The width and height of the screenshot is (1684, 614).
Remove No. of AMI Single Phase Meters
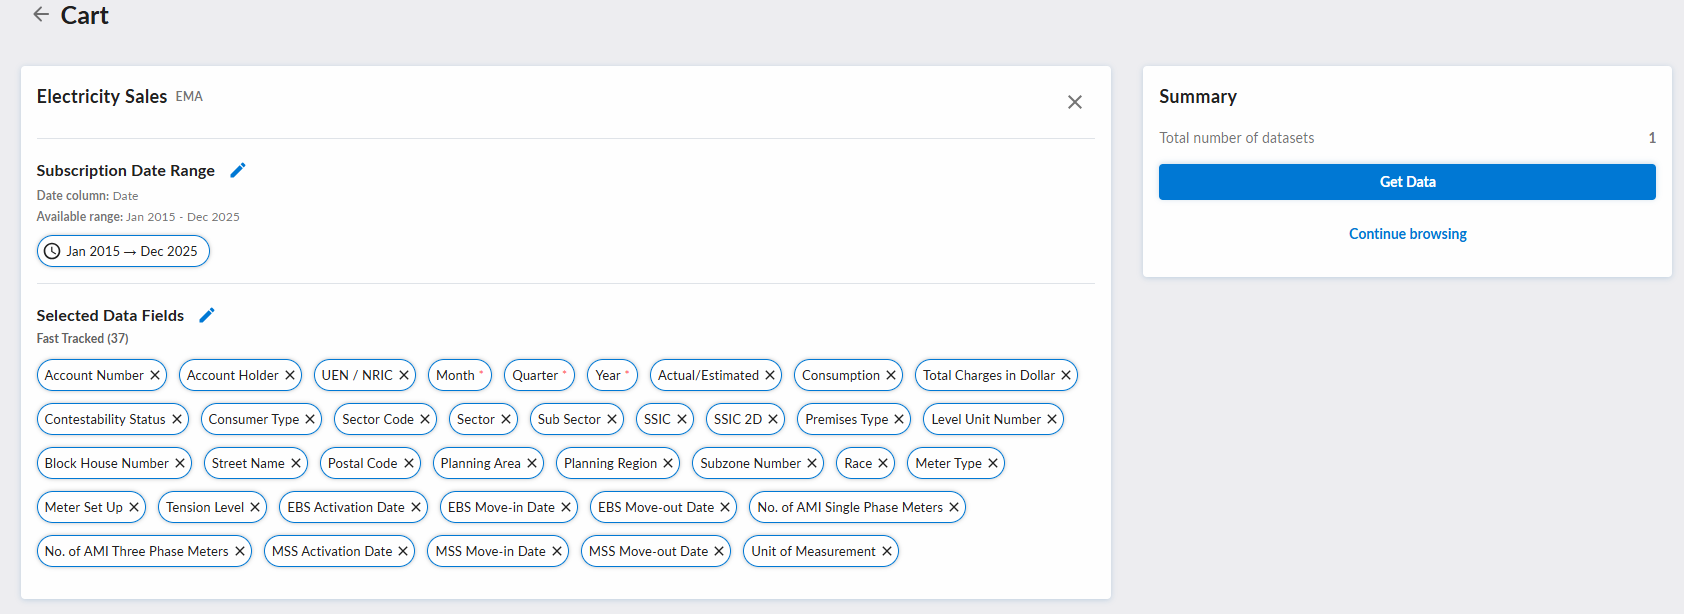pyautogui.click(x=954, y=507)
